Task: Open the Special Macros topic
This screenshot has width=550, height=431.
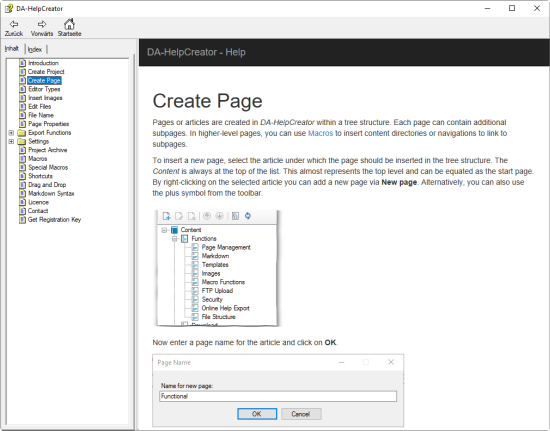Action: coord(48,167)
